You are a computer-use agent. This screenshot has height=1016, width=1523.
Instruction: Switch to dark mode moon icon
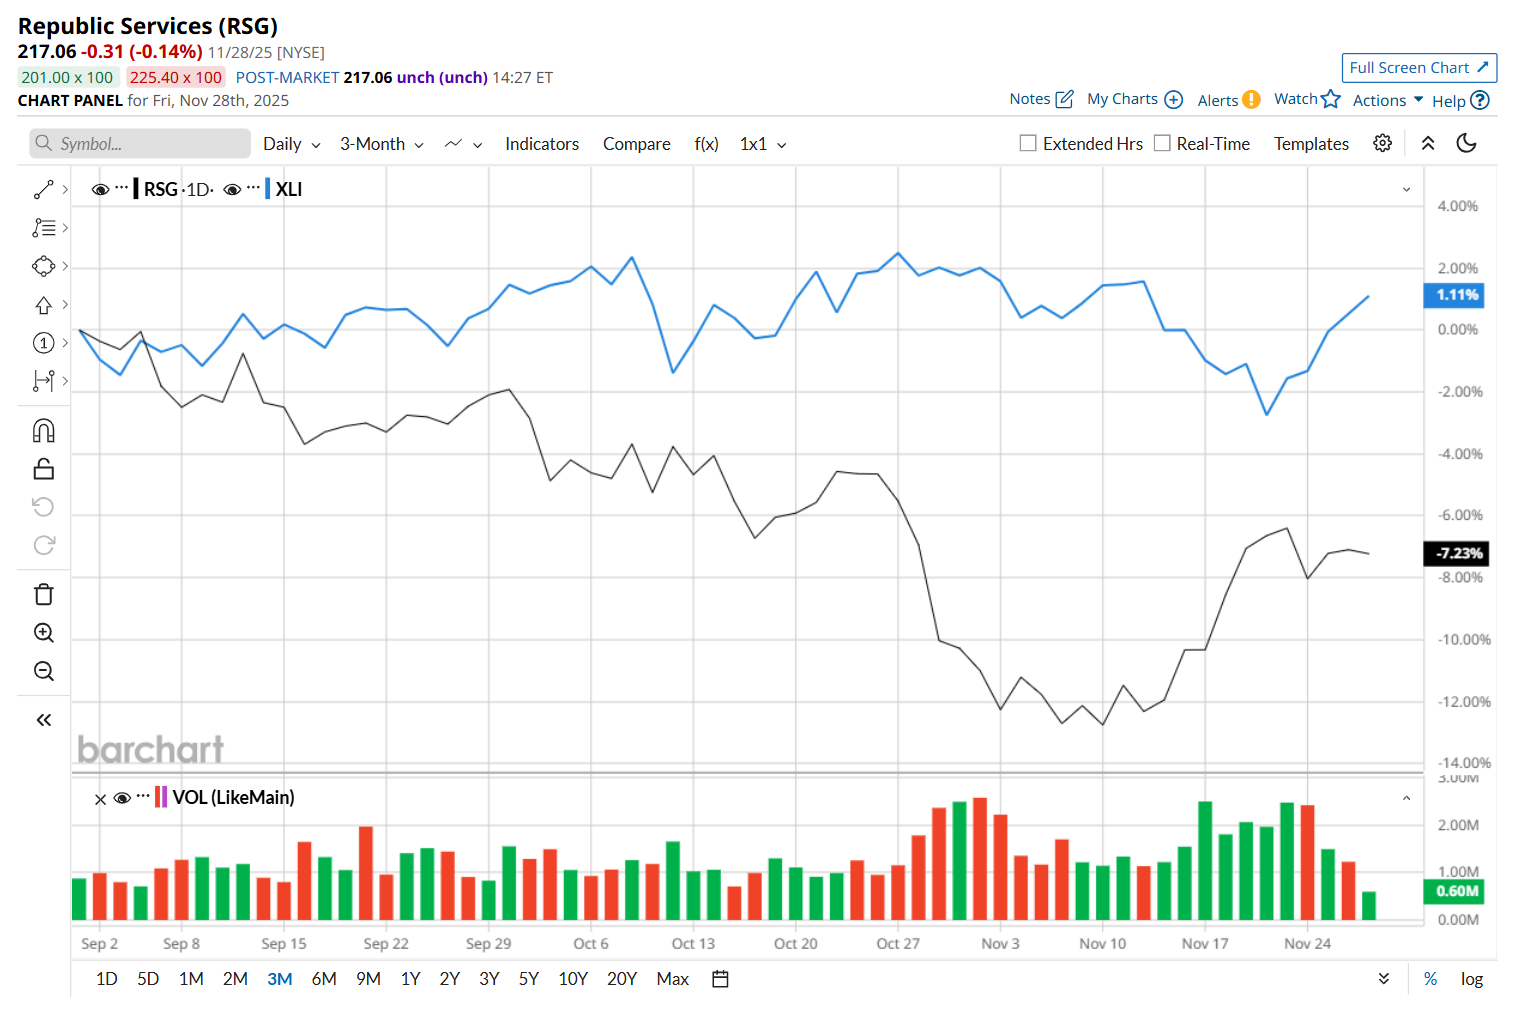tap(1466, 143)
